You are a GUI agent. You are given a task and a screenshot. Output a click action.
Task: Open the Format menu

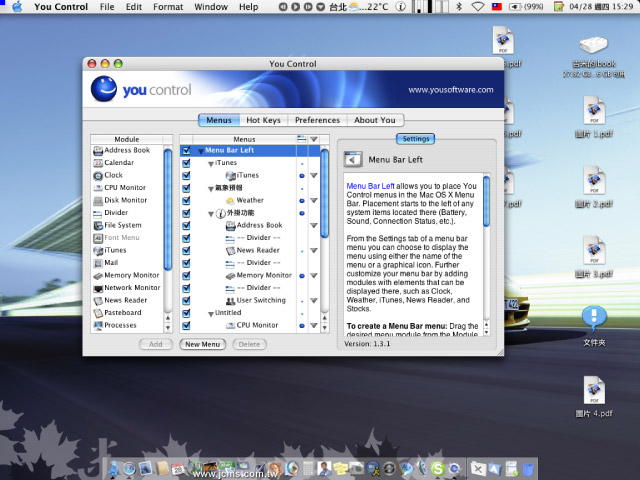[168, 7]
